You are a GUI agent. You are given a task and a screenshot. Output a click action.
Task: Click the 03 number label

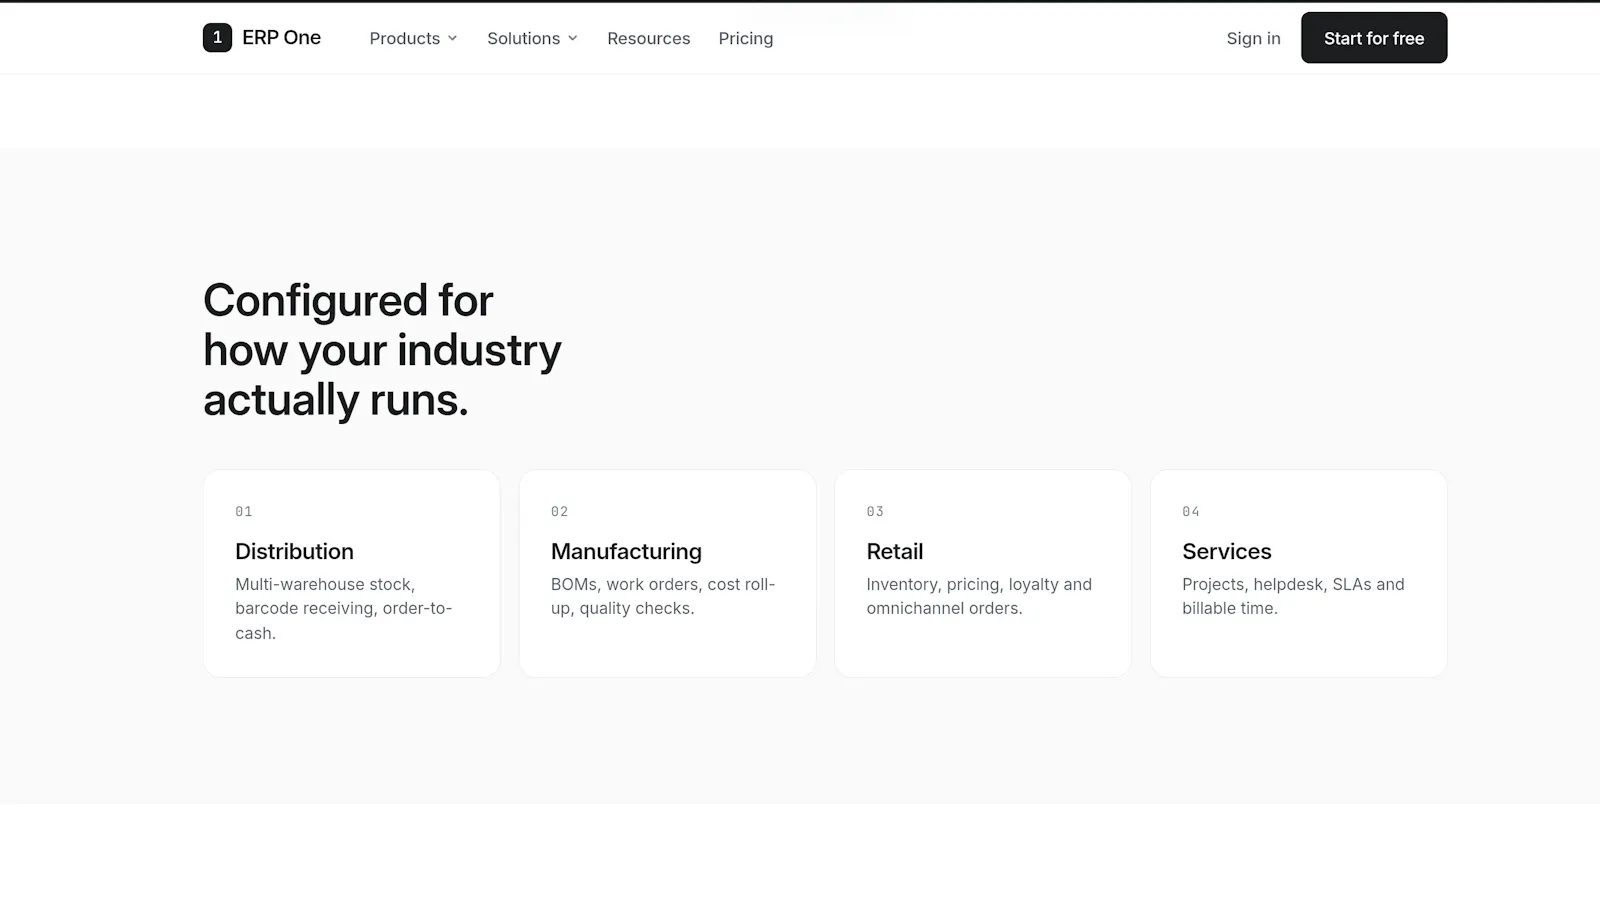point(875,511)
